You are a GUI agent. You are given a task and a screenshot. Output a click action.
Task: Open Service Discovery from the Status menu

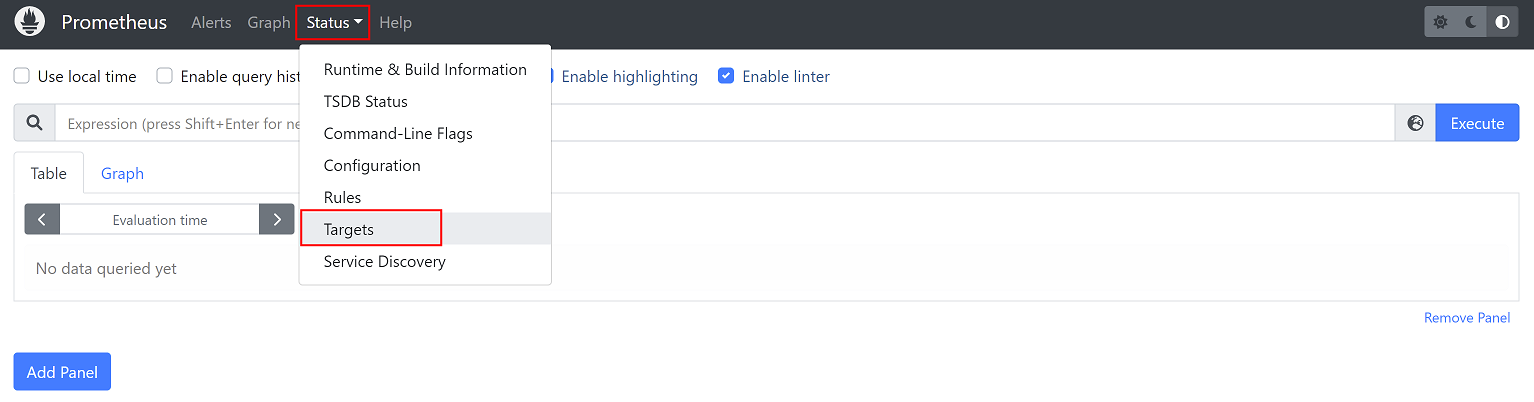(x=385, y=261)
